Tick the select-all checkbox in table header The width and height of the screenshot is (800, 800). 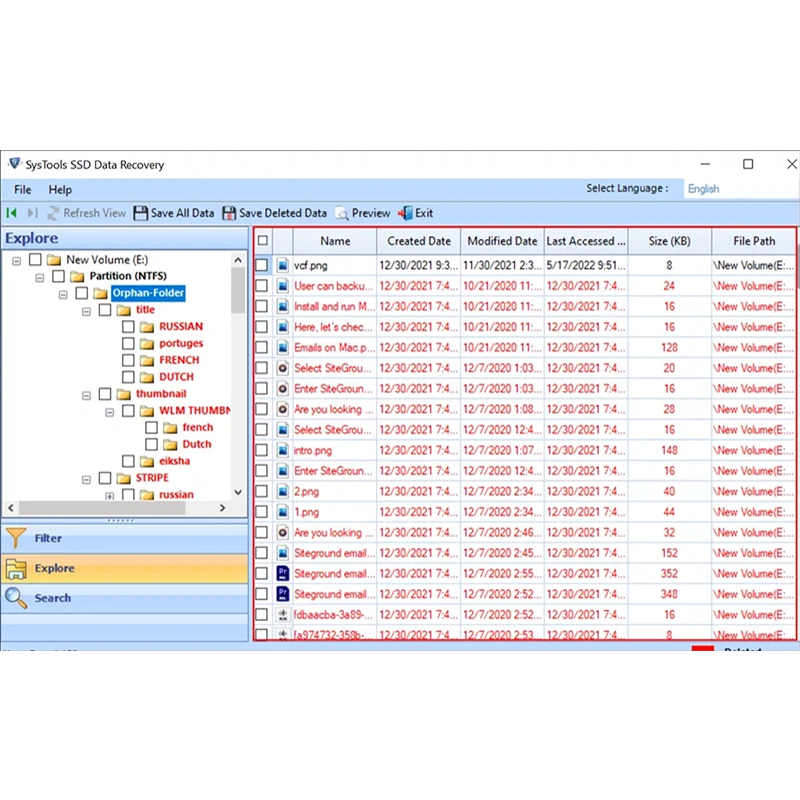263,240
